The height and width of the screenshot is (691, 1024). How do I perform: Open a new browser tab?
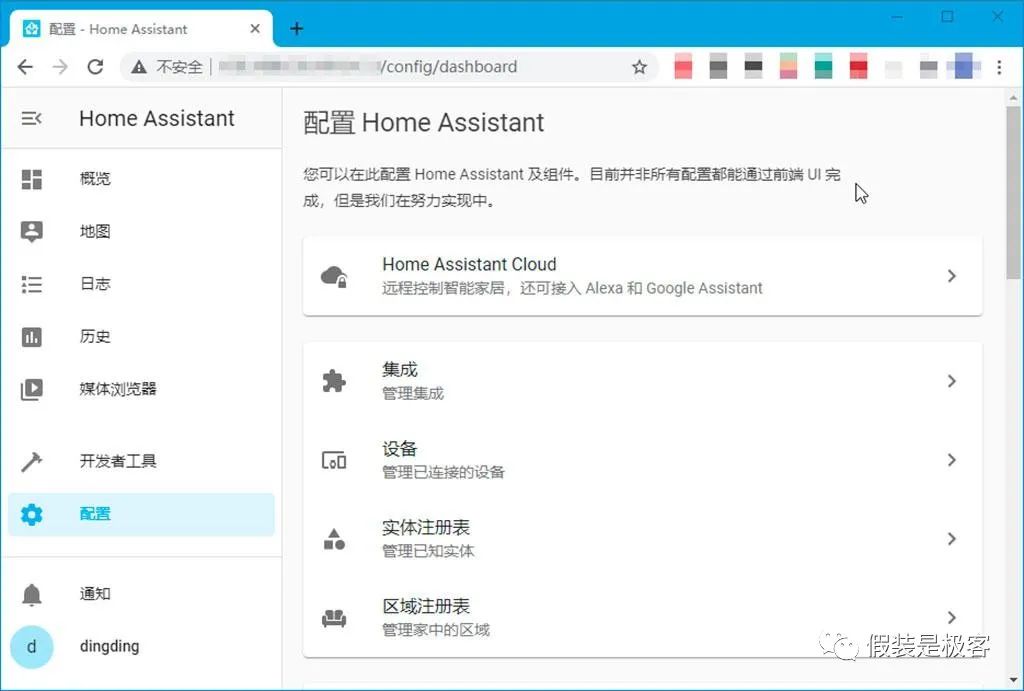click(296, 29)
